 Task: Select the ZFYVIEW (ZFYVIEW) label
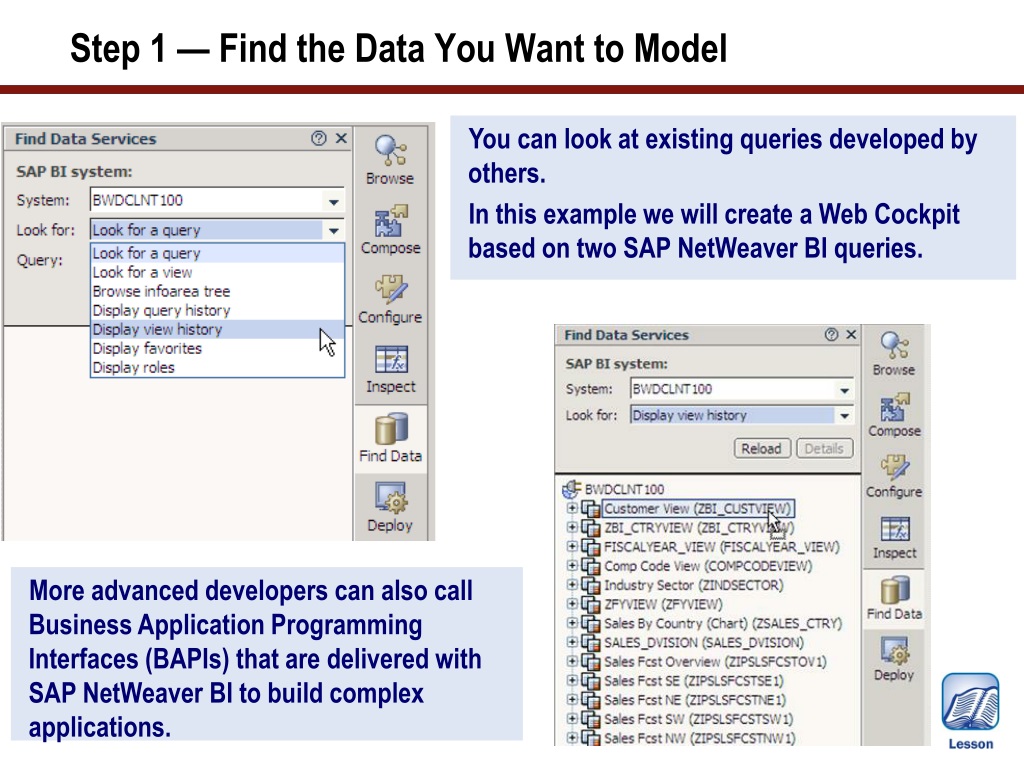[664, 604]
